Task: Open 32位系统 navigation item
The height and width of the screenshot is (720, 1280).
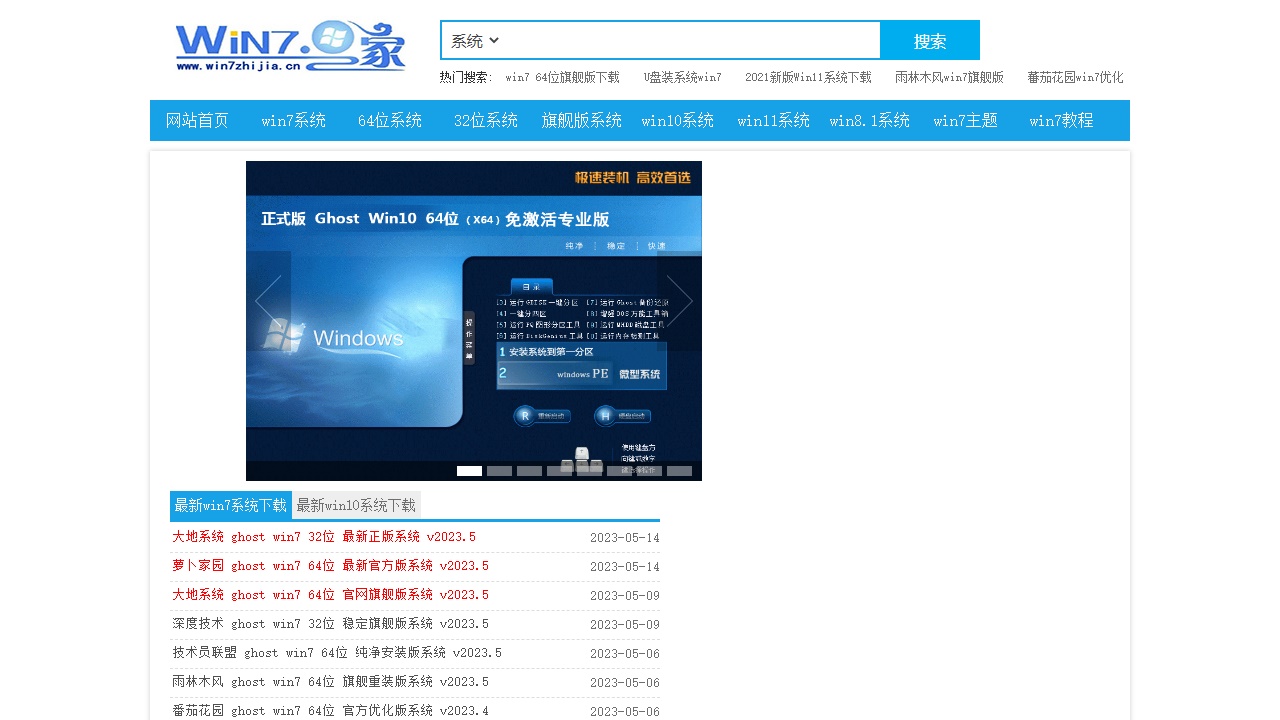Action: (x=486, y=121)
